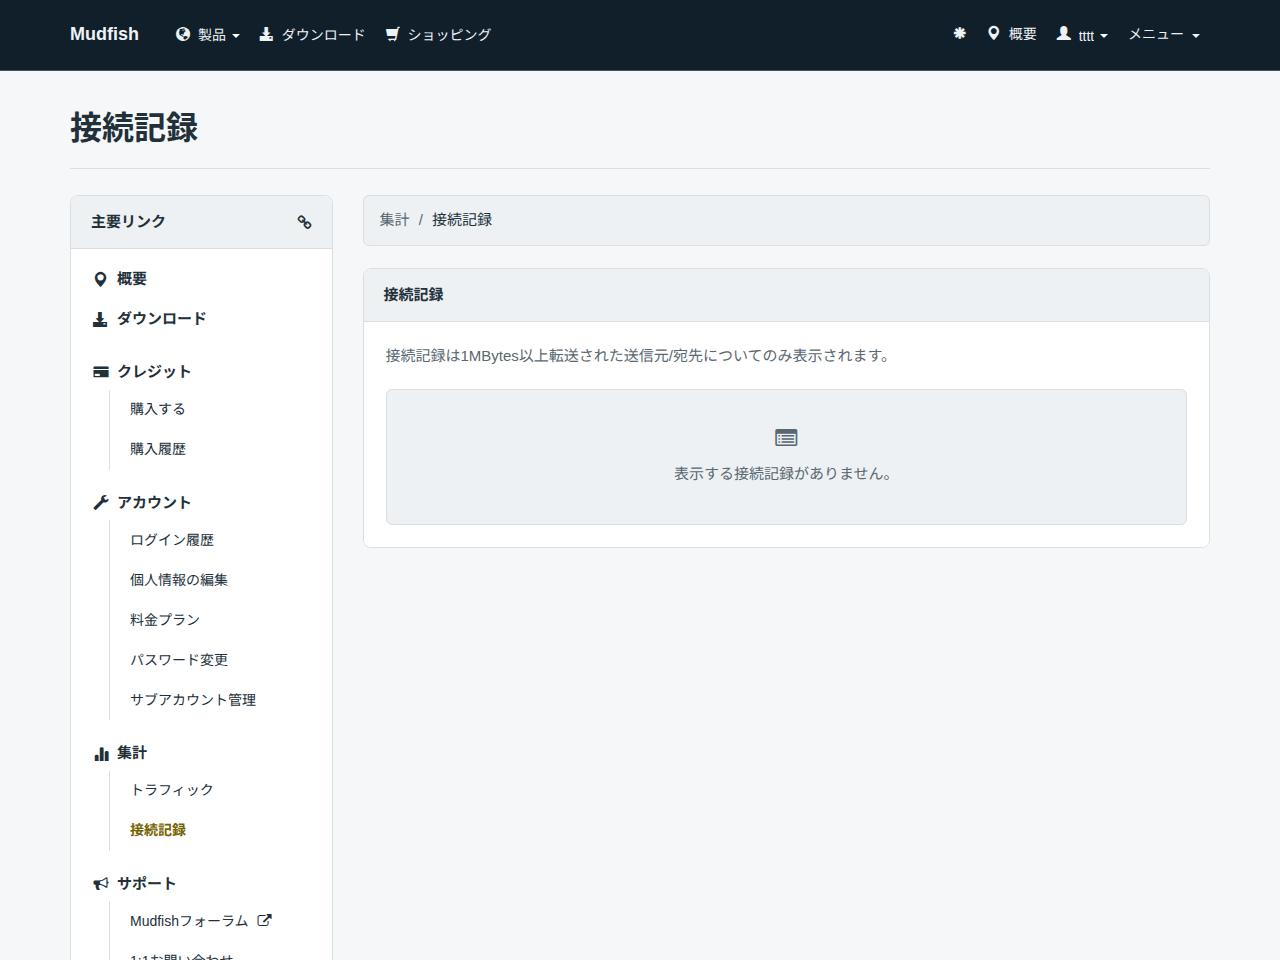Click the Mudfish brand logo
This screenshot has width=1280, height=960.
[x=104, y=34]
